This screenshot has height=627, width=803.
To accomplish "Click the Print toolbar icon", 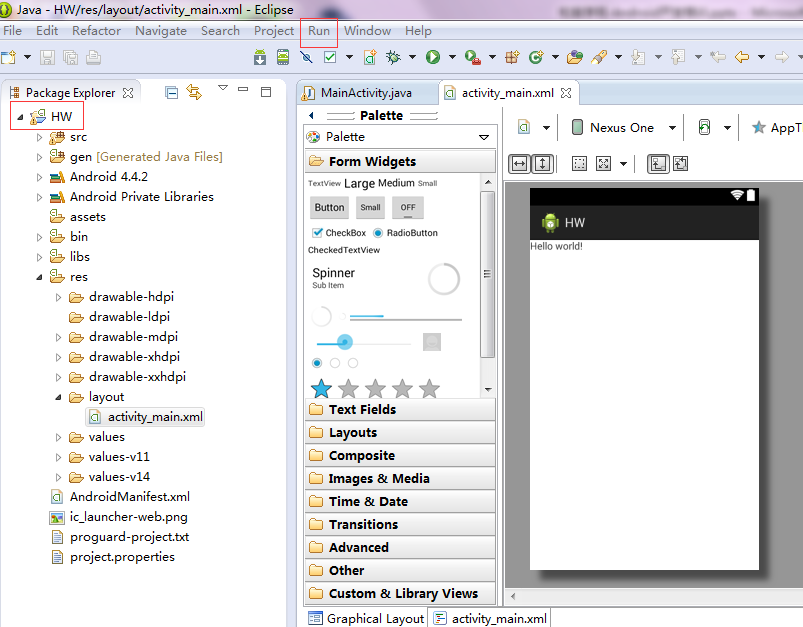I will 93,57.
